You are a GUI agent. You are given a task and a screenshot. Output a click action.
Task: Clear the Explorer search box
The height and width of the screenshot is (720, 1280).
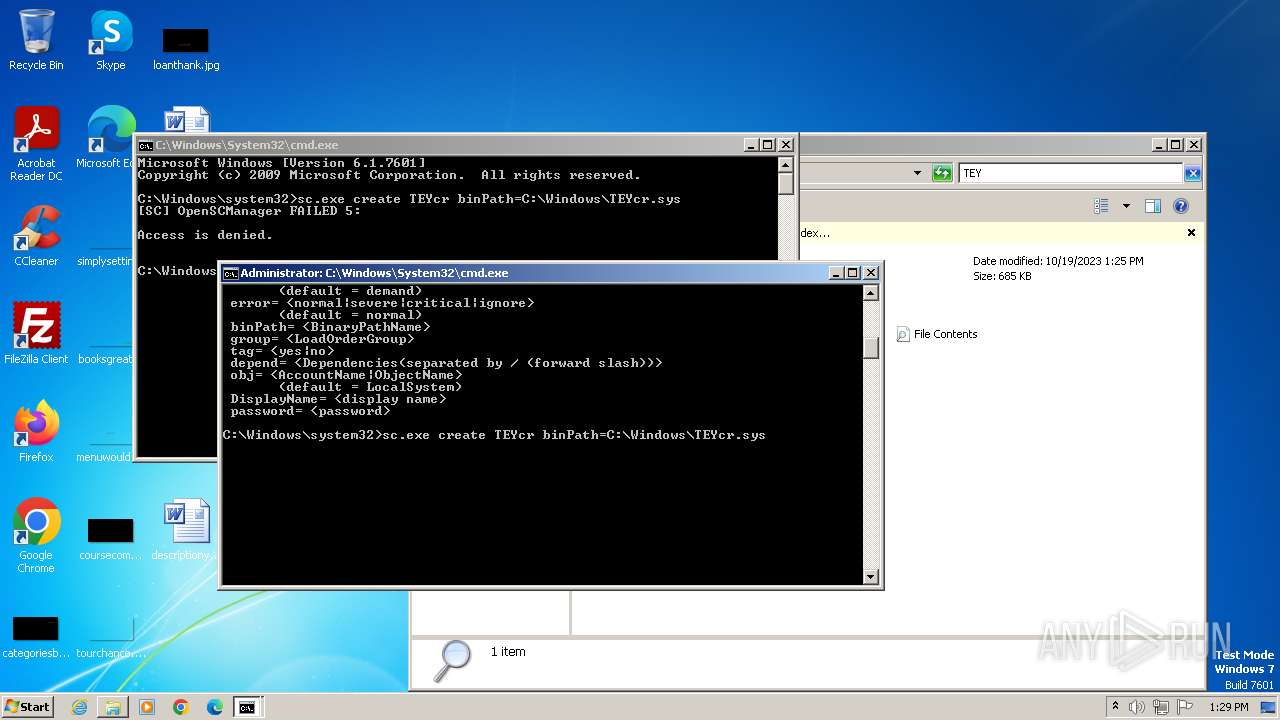[x=1192, y=173]
